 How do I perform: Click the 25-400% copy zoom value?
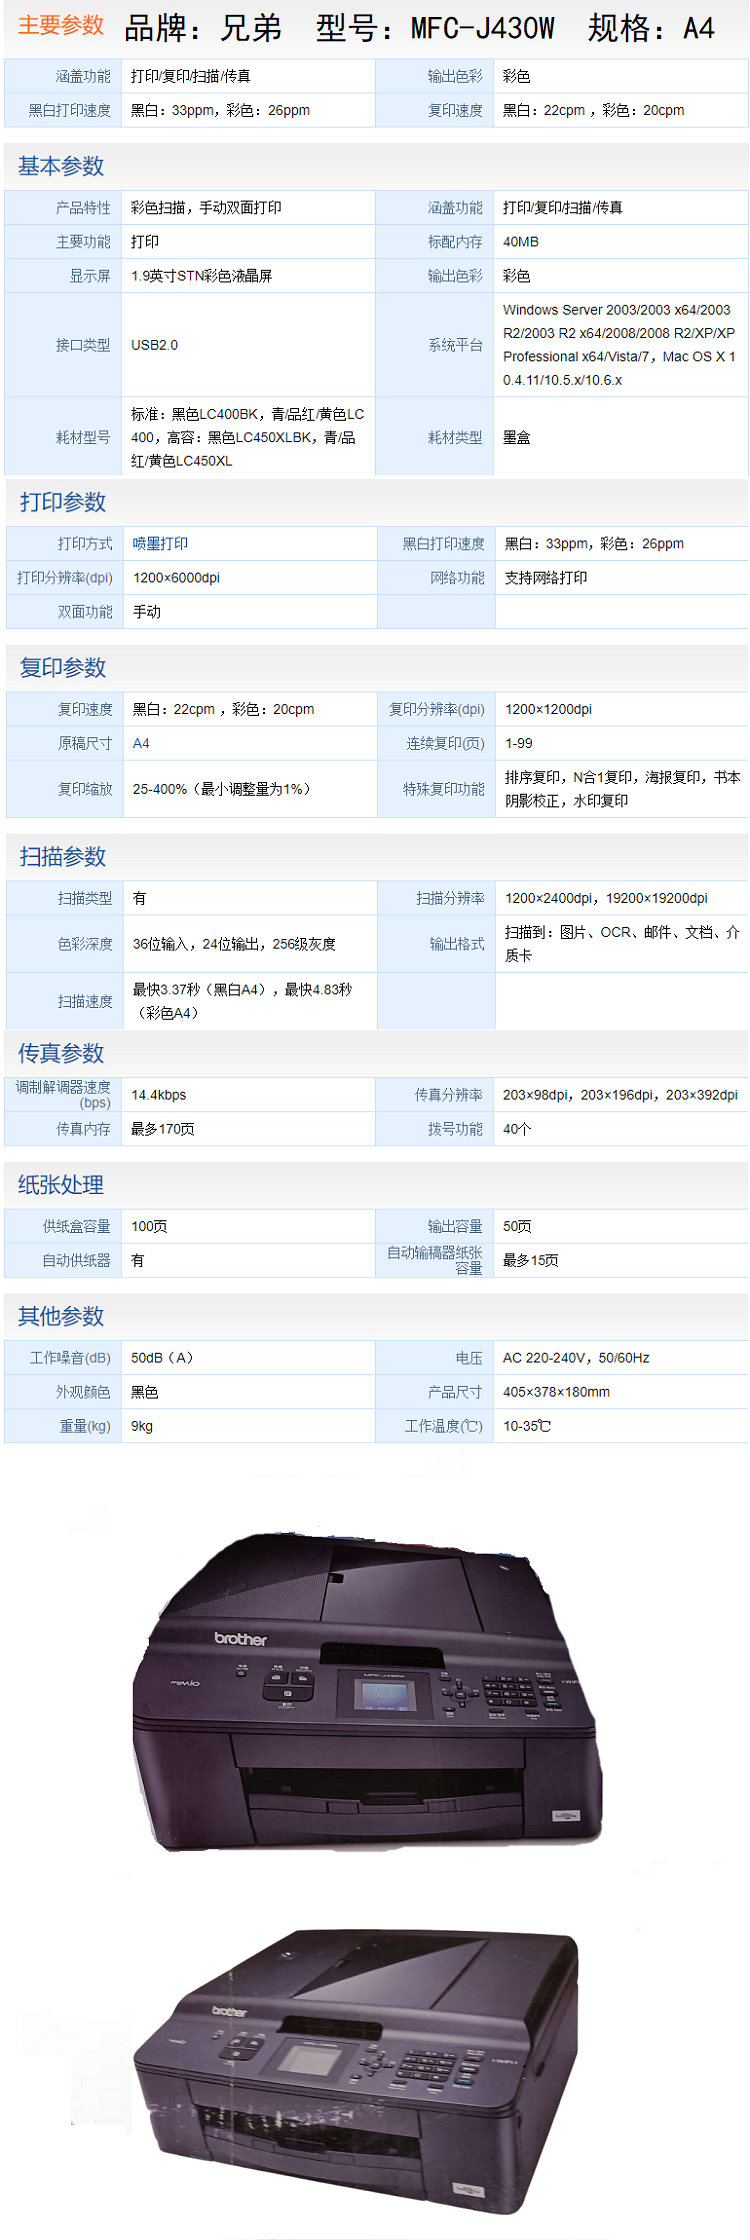click(222, 789)
